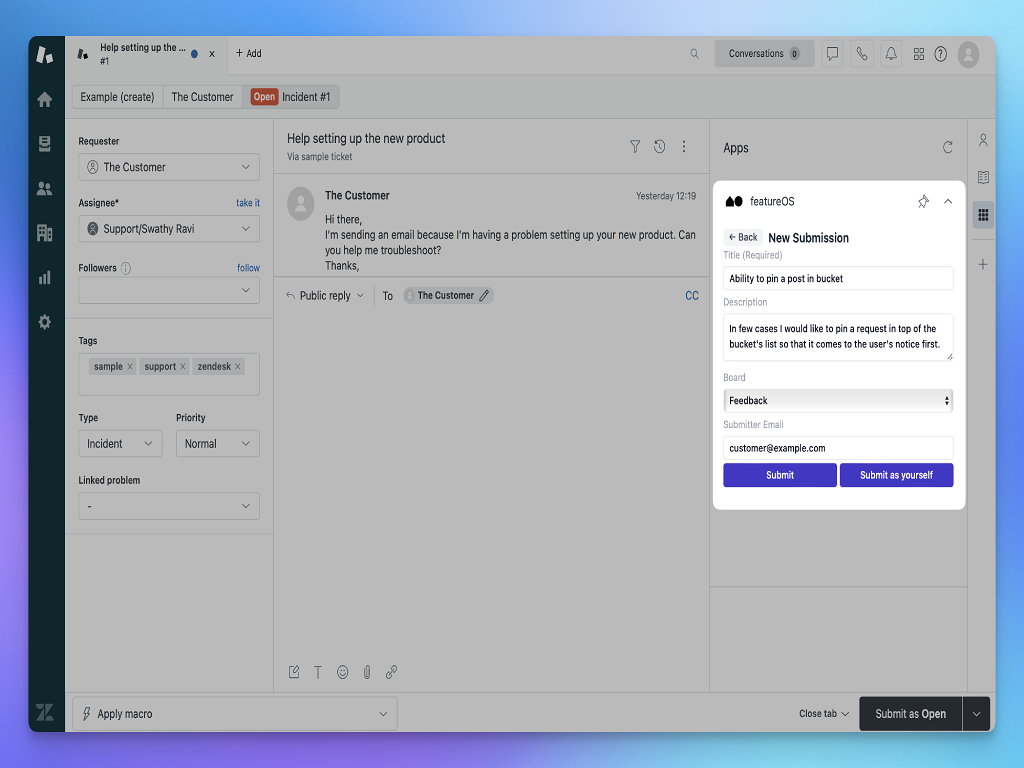Switch to The Customer tab
The height and width of the screenshot is (768, 1024).
click(202, 97)
